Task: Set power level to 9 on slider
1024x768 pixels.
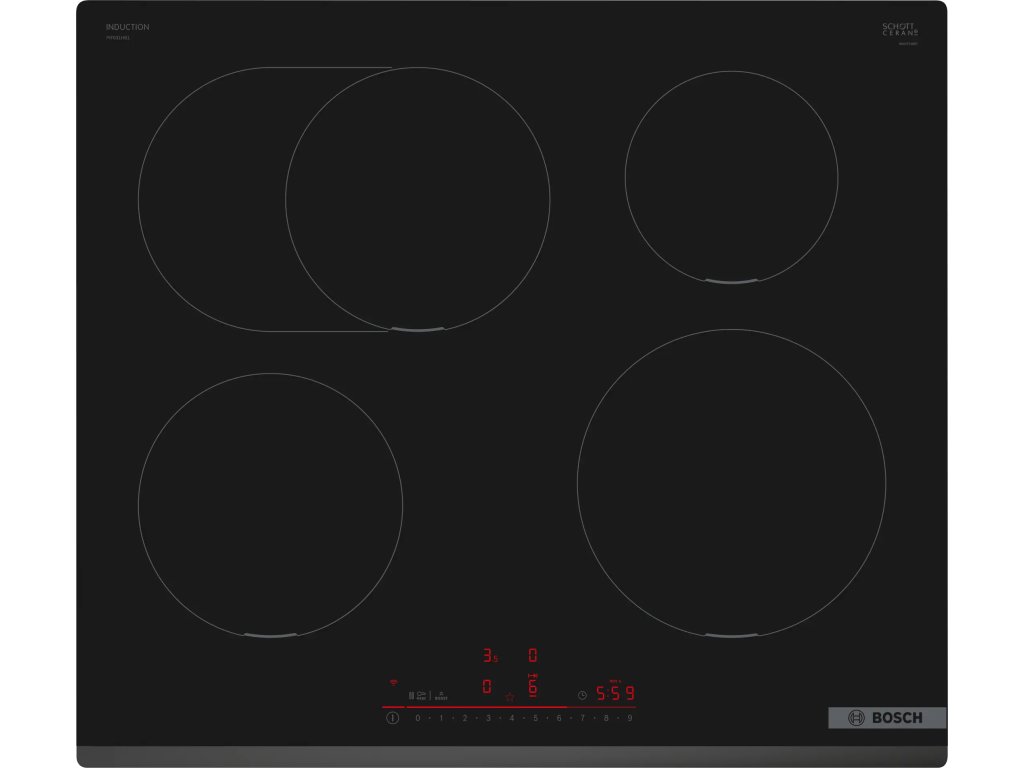Action: [630, 718]
